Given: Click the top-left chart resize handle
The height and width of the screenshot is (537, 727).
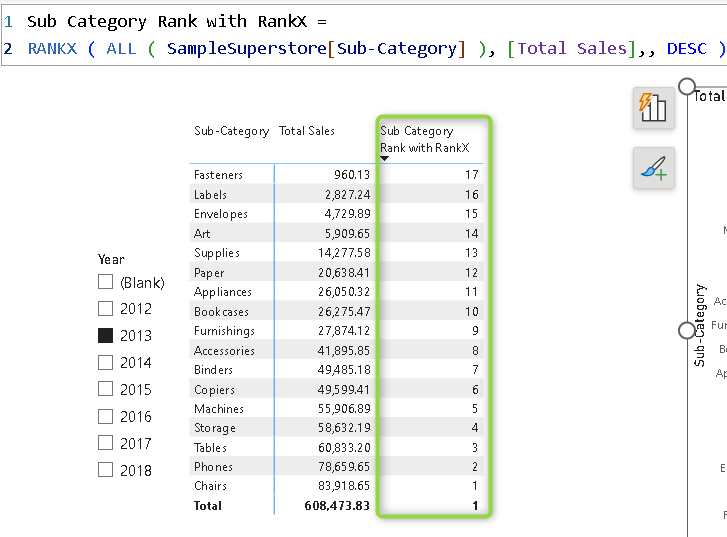Looking at the screenshot, I should [687, 87].
